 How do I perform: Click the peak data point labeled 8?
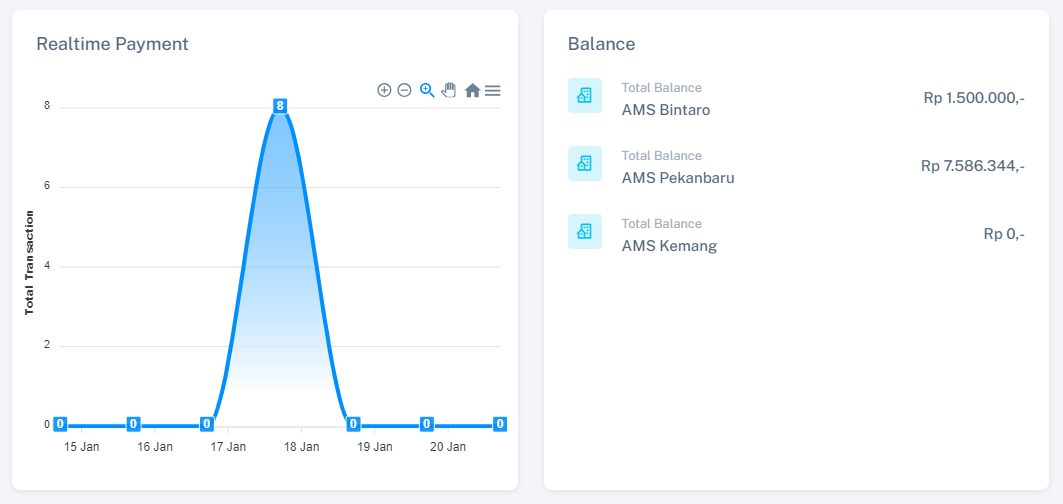pos(280,106)
